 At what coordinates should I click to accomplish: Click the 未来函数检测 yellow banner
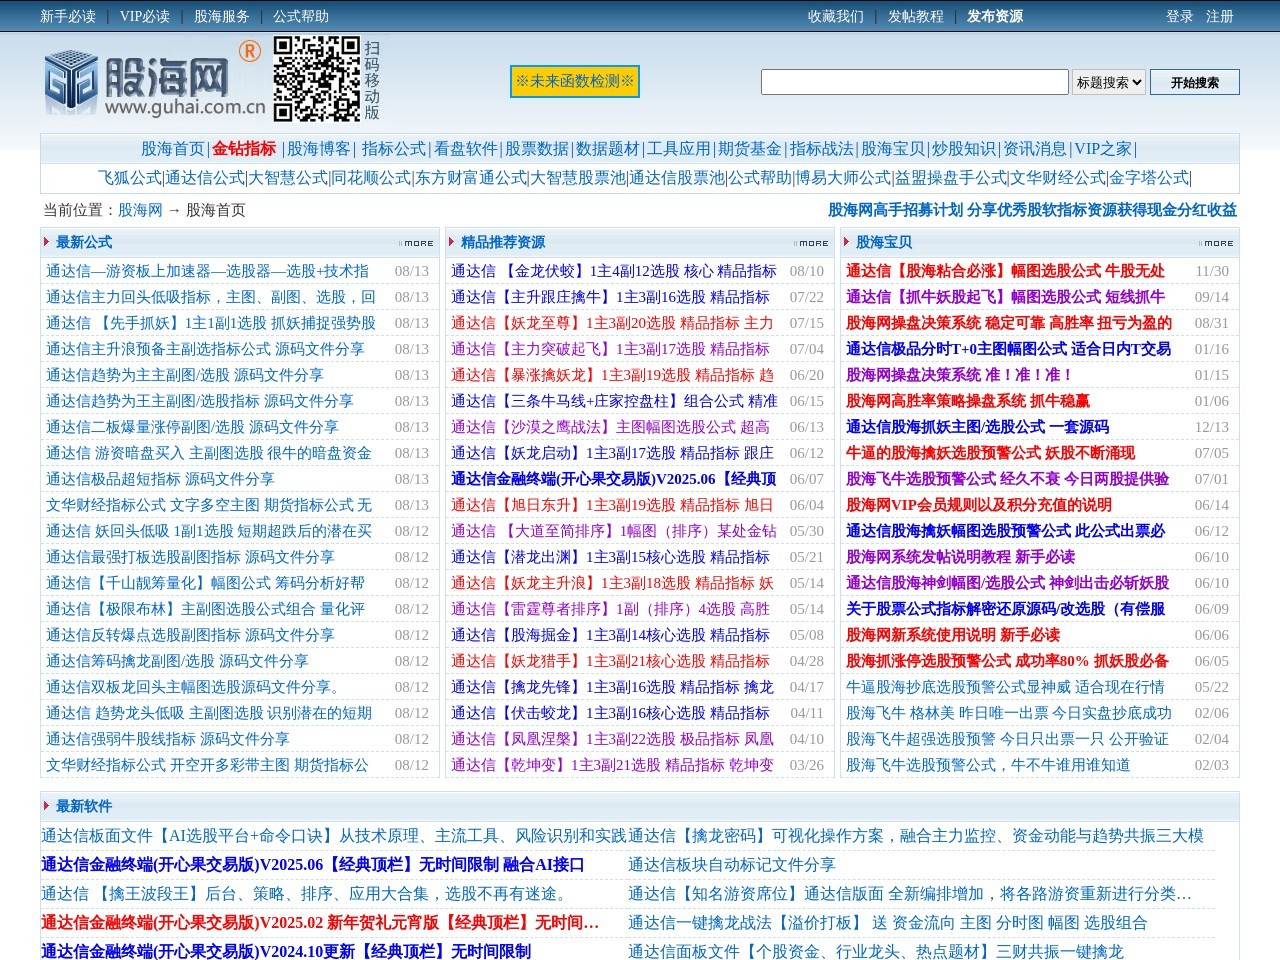tap(574, 81)
